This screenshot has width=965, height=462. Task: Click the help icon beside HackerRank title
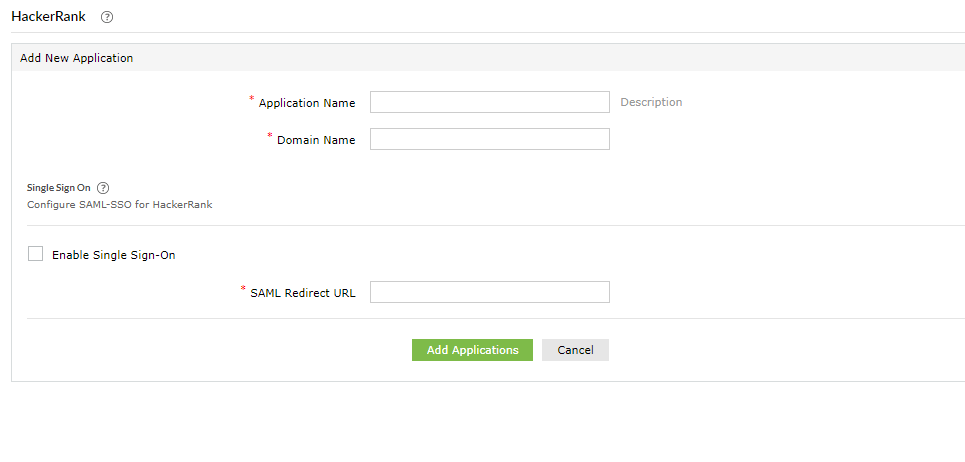tap(107, 17)
